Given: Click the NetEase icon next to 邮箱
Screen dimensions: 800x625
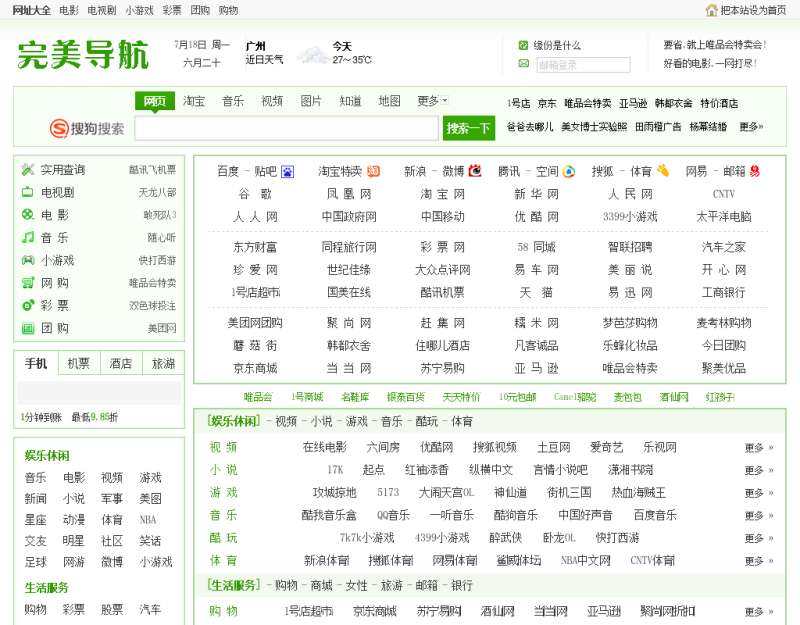Looking at the screenshot, I should pyautogui.click(x=755, y=171).
